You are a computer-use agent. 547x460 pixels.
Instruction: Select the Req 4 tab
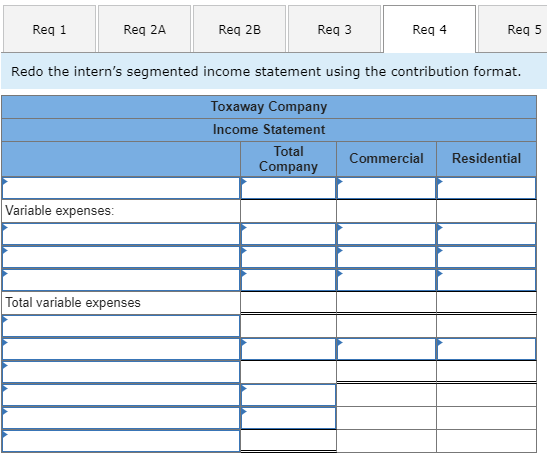coord(429,29)
